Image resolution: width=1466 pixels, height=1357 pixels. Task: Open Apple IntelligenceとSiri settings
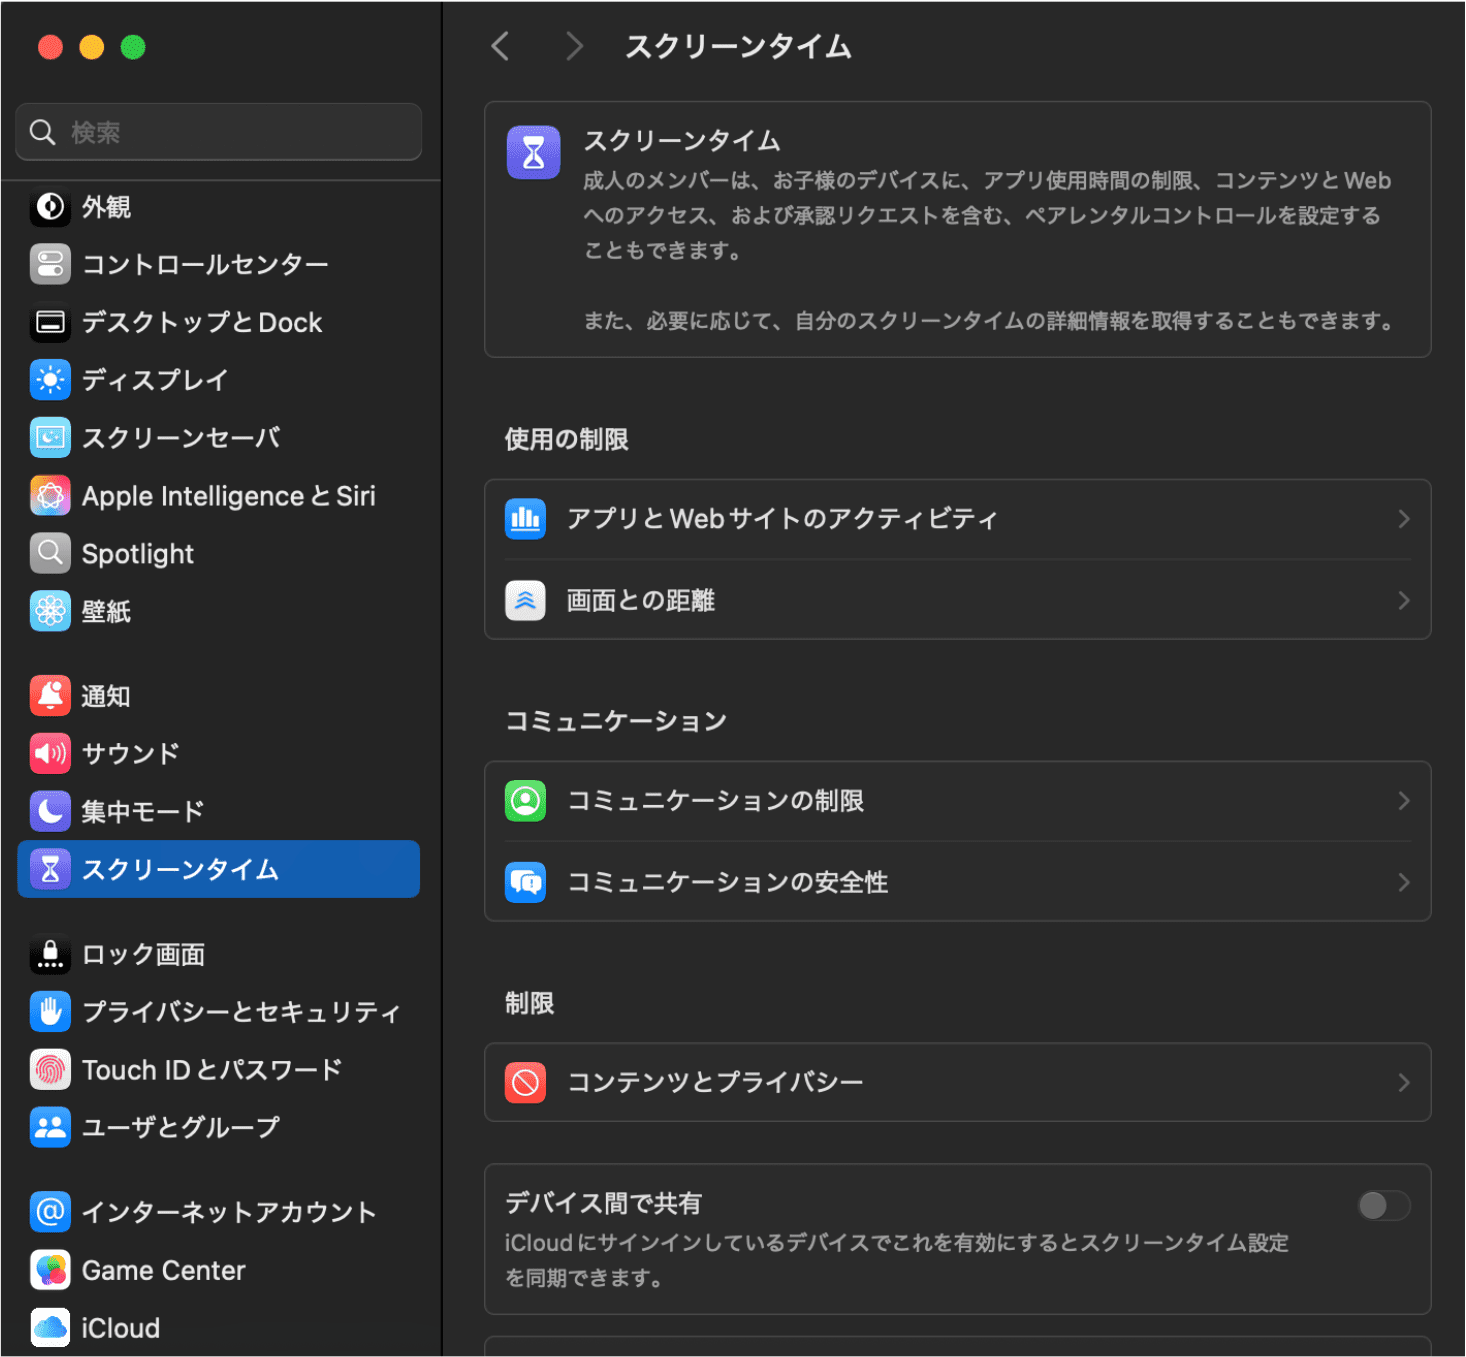tap(50, 495)
